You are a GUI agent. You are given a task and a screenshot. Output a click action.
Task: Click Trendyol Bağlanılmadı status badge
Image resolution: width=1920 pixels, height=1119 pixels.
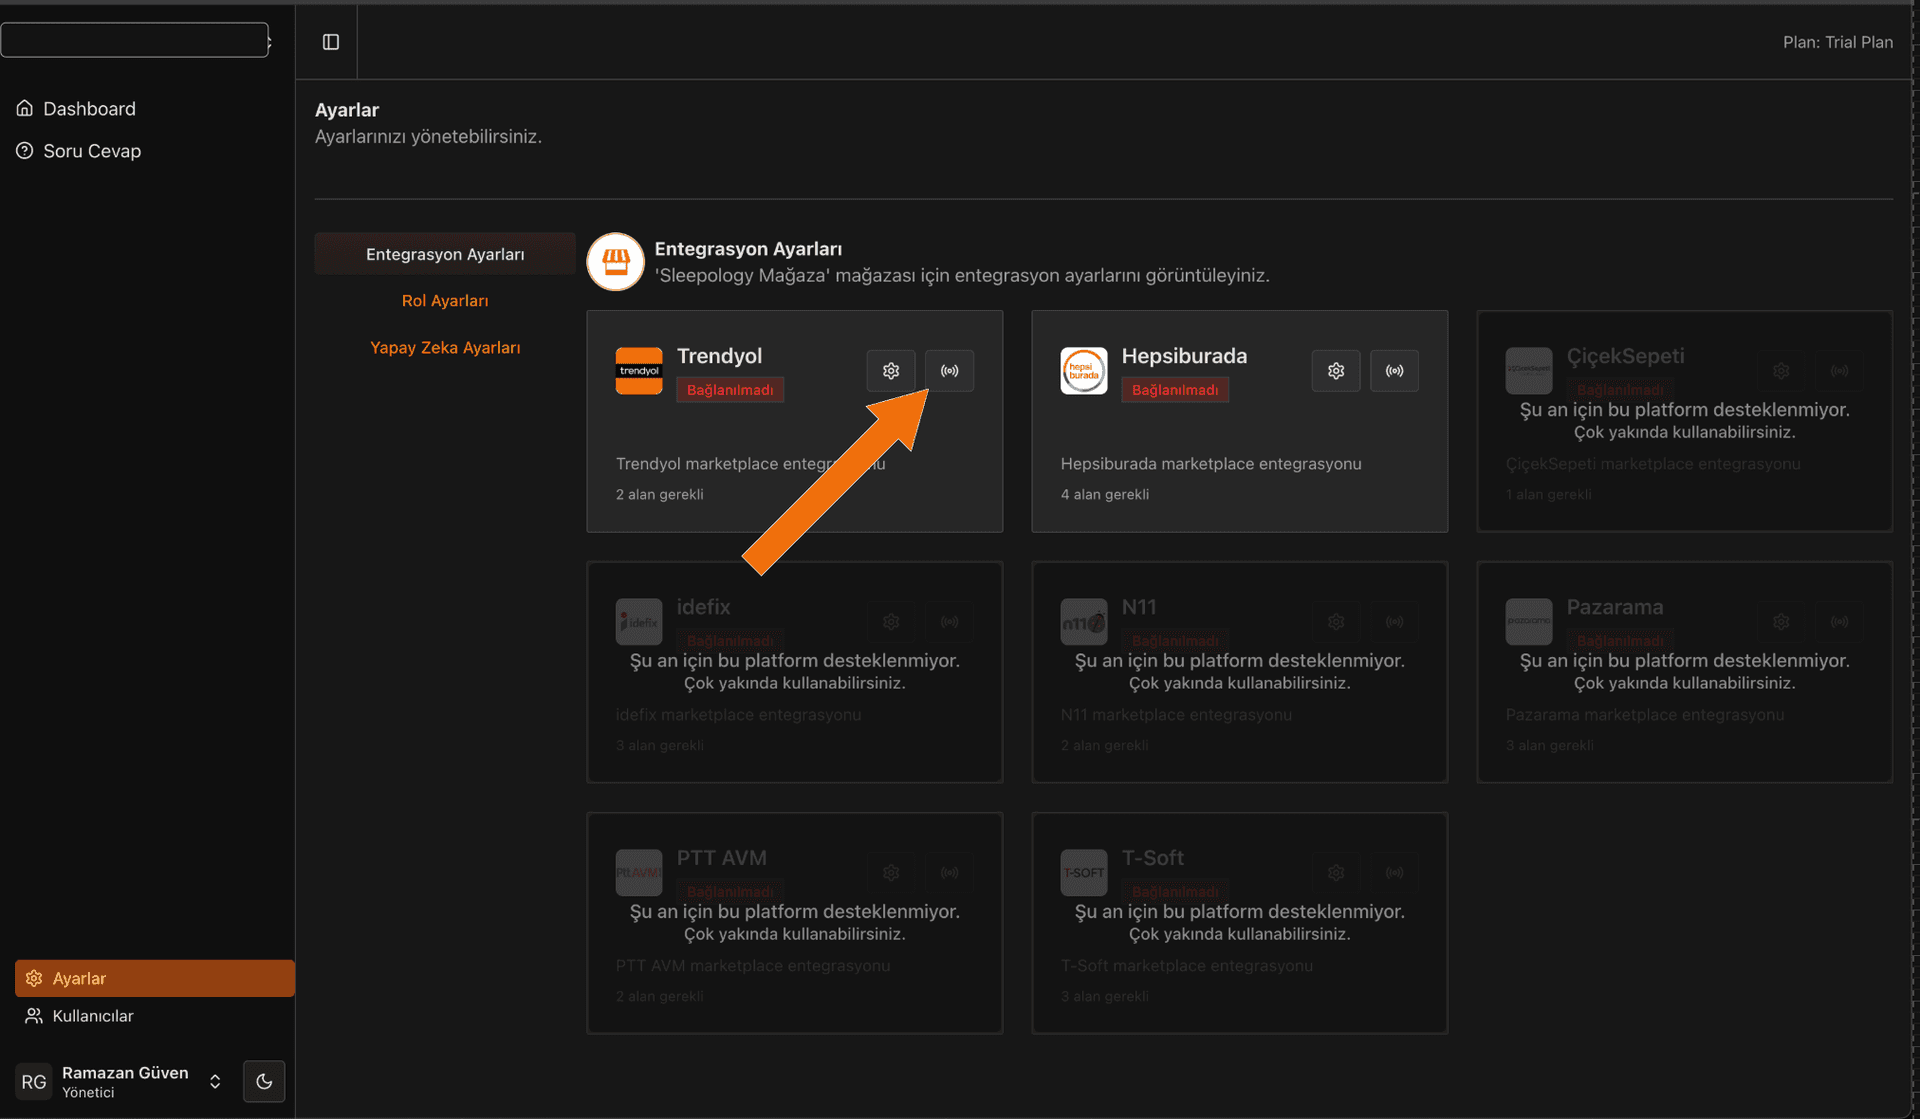tap(730, 390)
